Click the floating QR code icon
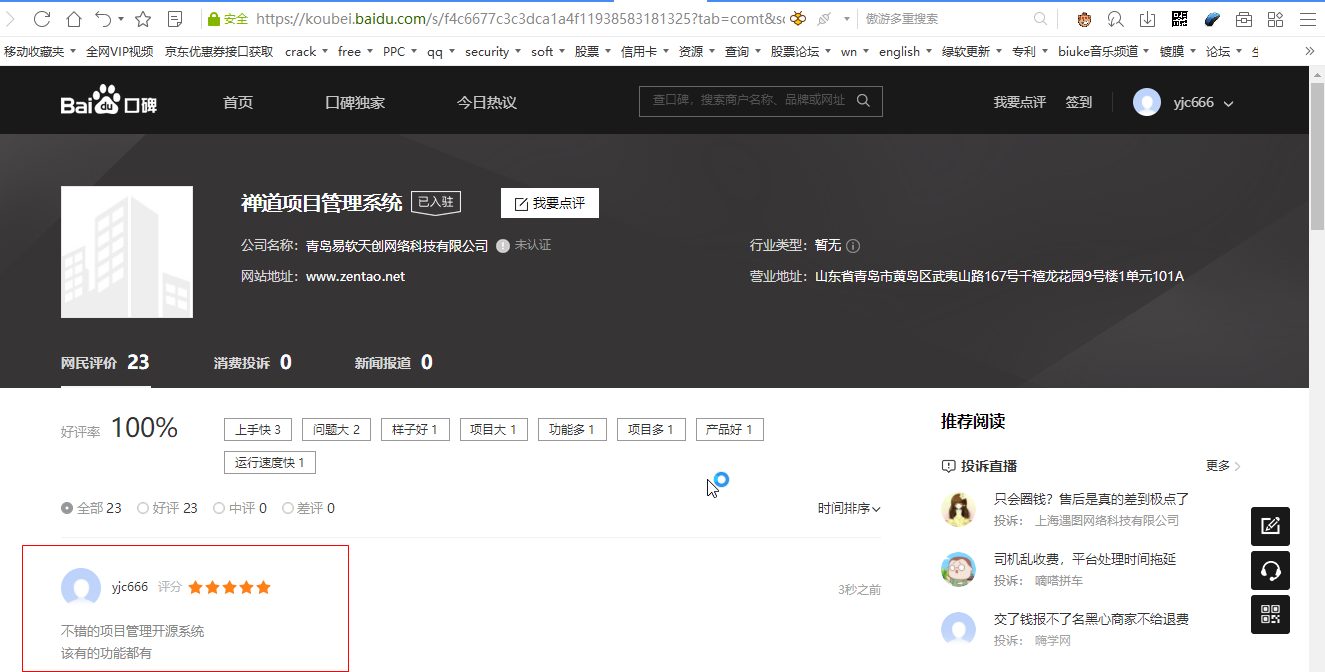1325x672 pixels. click(x=1271, y=614)
